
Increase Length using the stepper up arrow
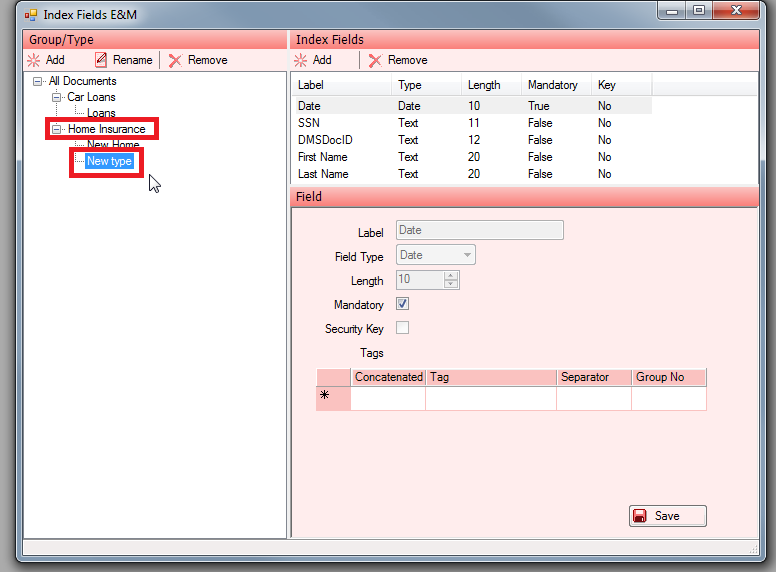(x=451, y=276)
